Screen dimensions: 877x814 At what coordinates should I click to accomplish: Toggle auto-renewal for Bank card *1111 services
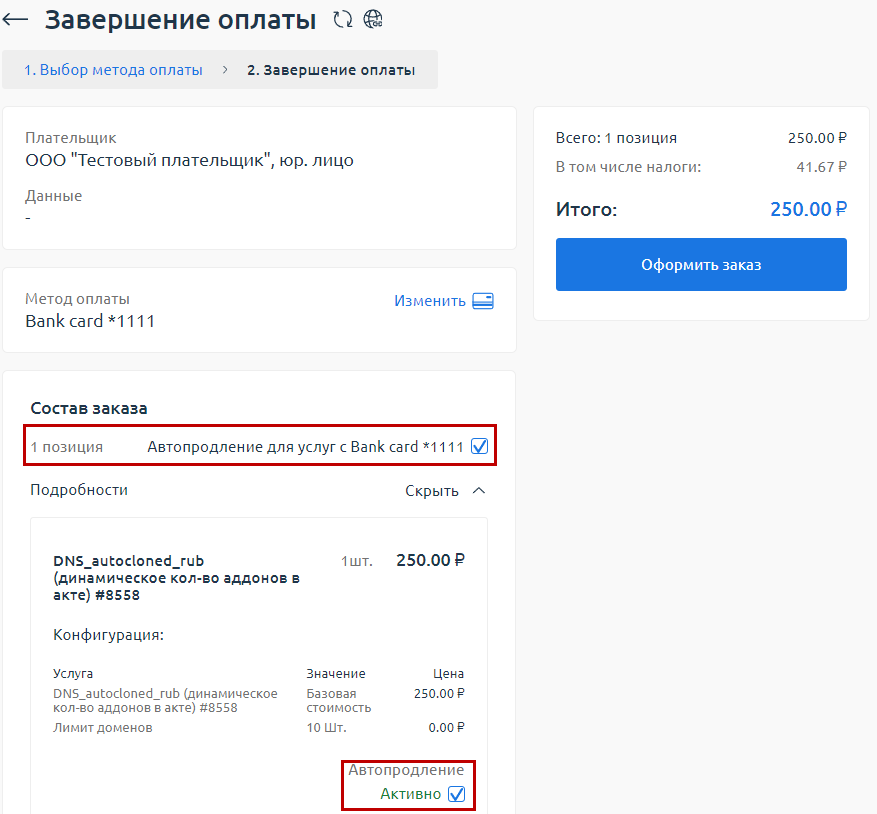tap(479, 447)
